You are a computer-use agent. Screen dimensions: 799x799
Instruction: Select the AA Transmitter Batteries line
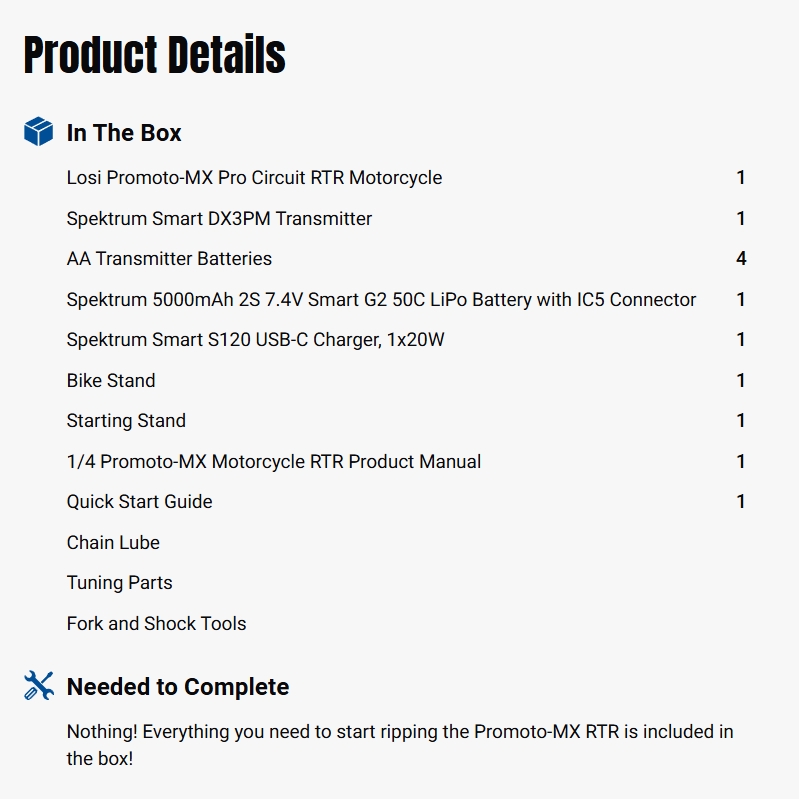click(169, 259)
